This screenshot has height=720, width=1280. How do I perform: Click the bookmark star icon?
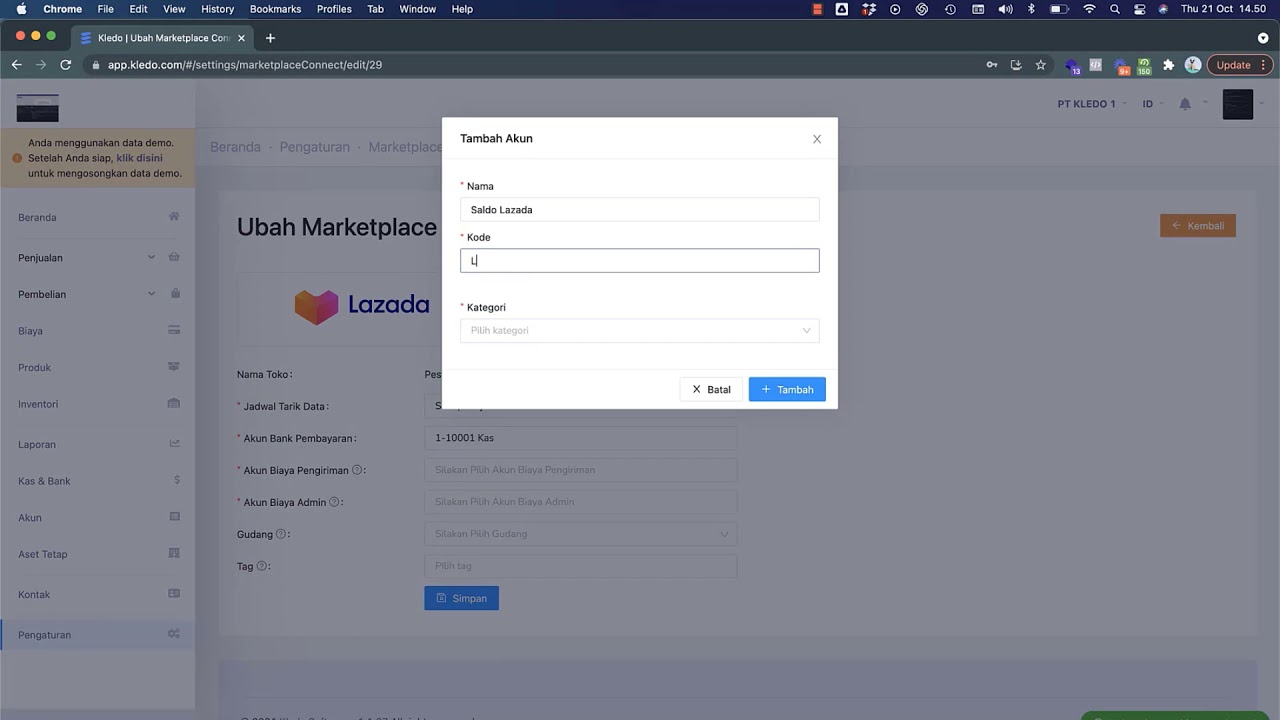[1040, 65]
